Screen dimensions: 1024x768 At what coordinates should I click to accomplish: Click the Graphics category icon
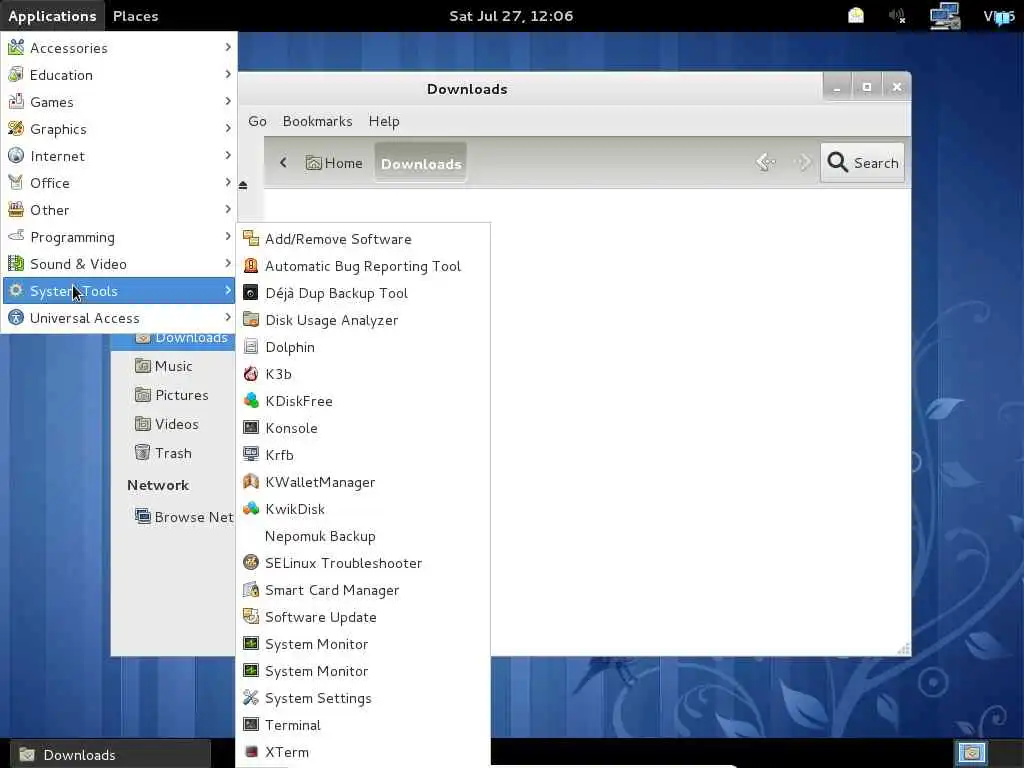click(x=16, y=129)
